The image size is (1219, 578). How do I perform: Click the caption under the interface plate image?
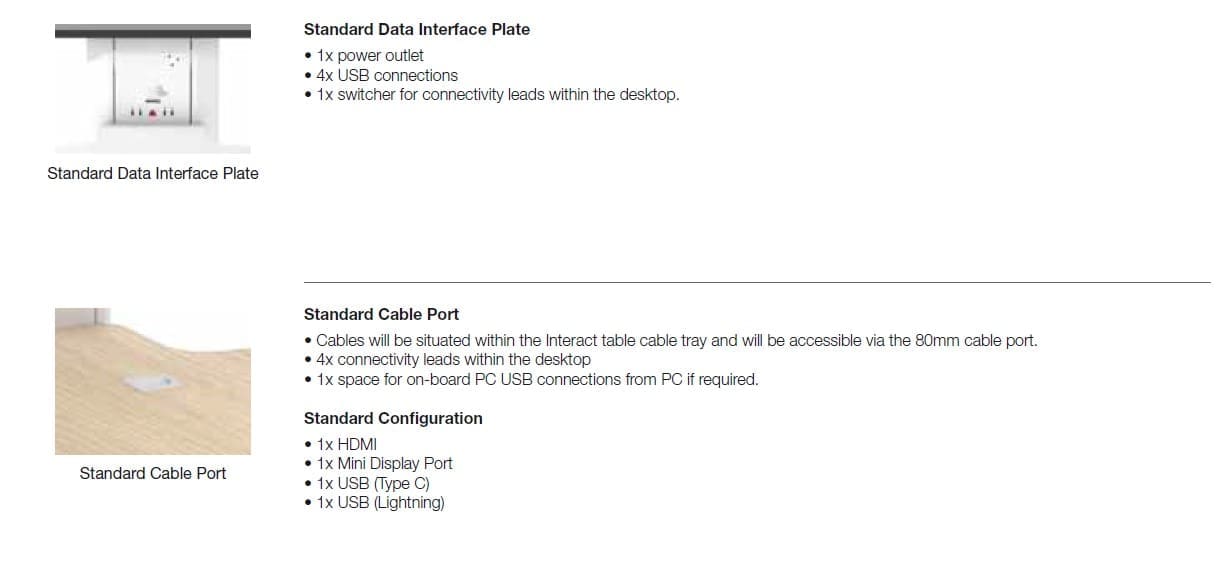click(153, 174)
